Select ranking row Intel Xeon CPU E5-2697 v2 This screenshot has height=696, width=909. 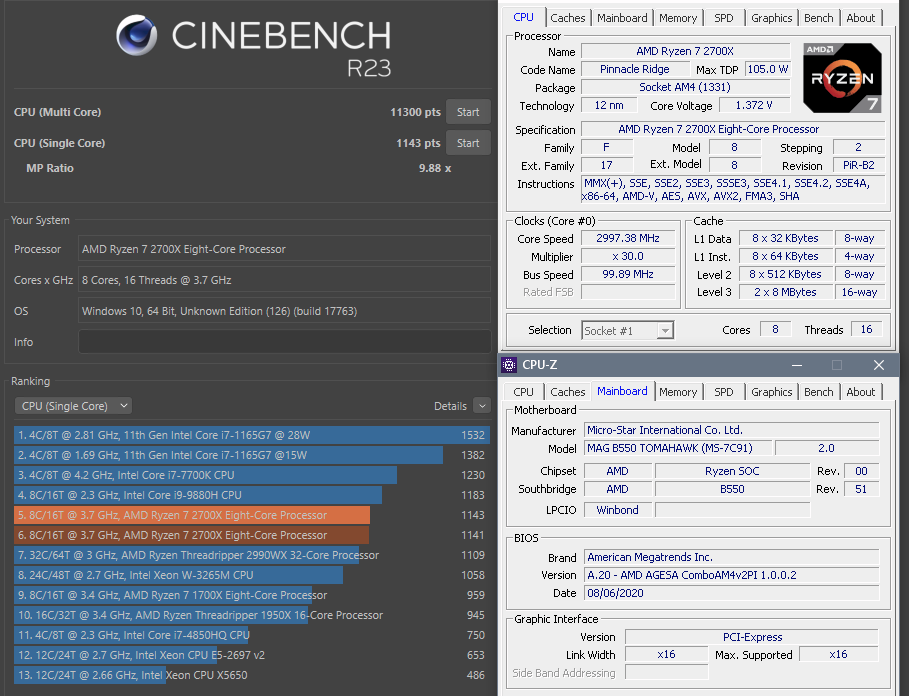coord(252,655)
